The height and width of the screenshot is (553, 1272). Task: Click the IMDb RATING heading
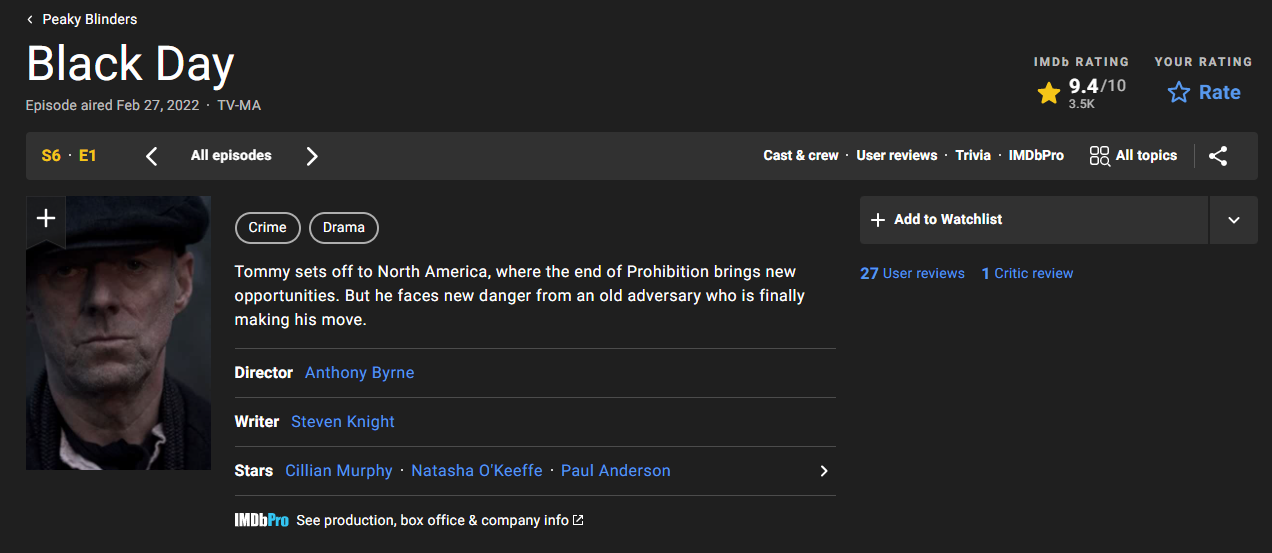coord(1081,62)
